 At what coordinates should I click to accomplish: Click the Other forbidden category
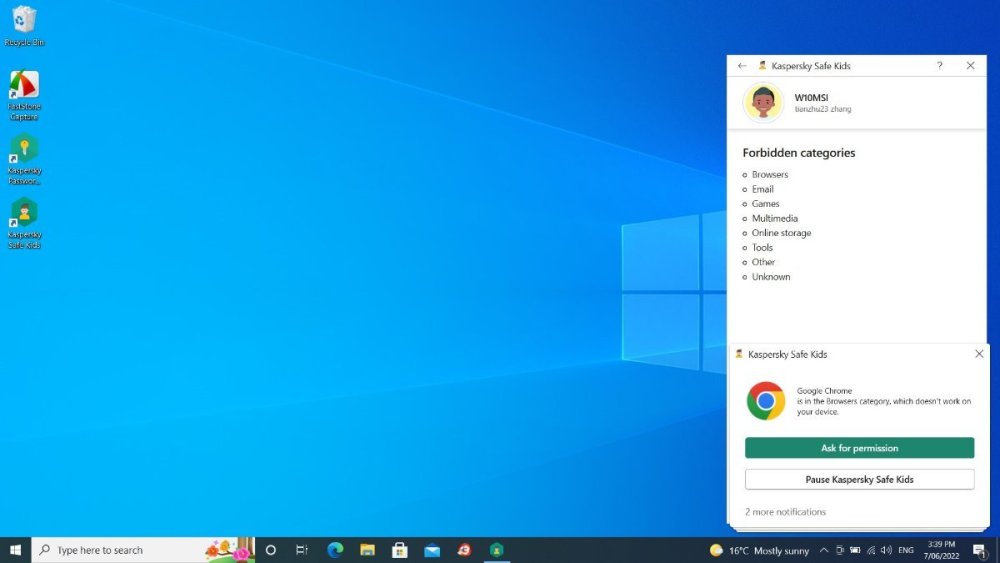[763, 263]
